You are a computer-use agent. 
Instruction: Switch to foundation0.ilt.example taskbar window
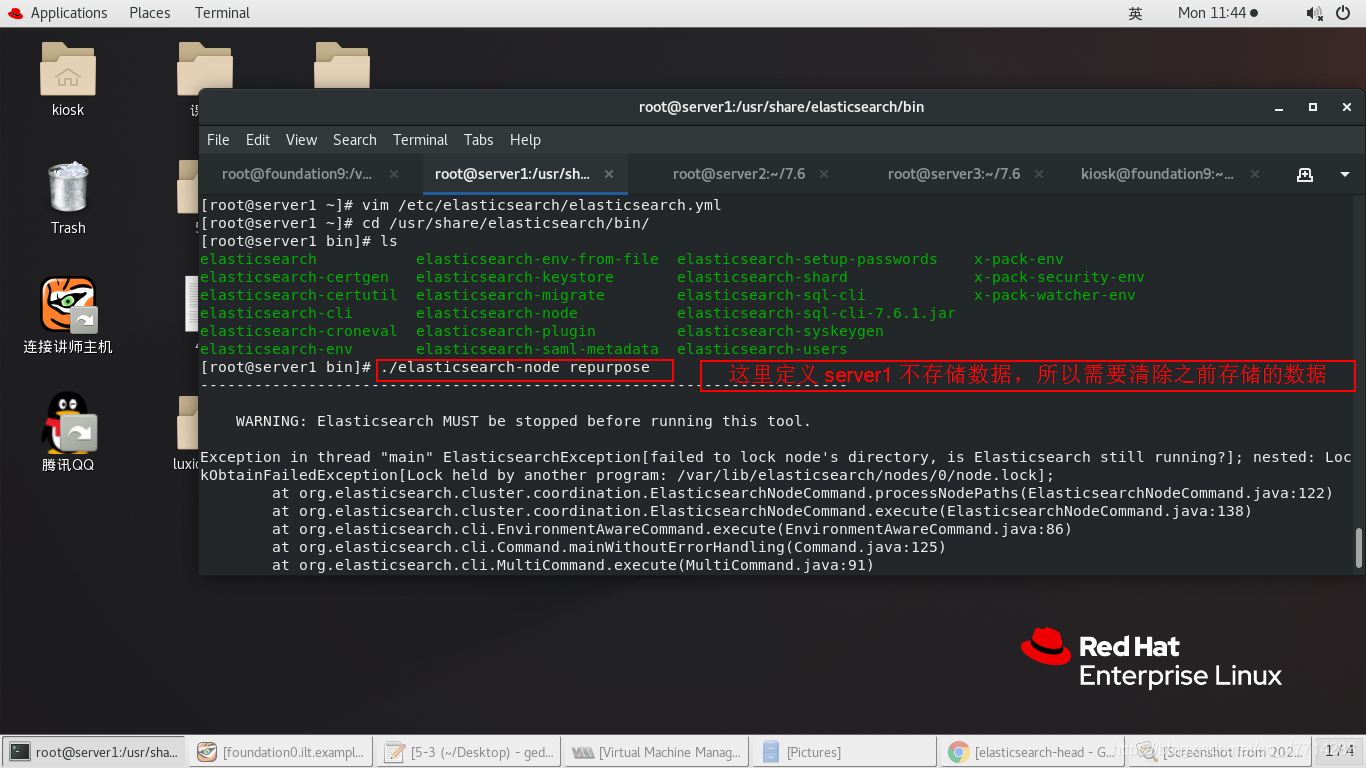pyautogui.click(x=282, y=752)
